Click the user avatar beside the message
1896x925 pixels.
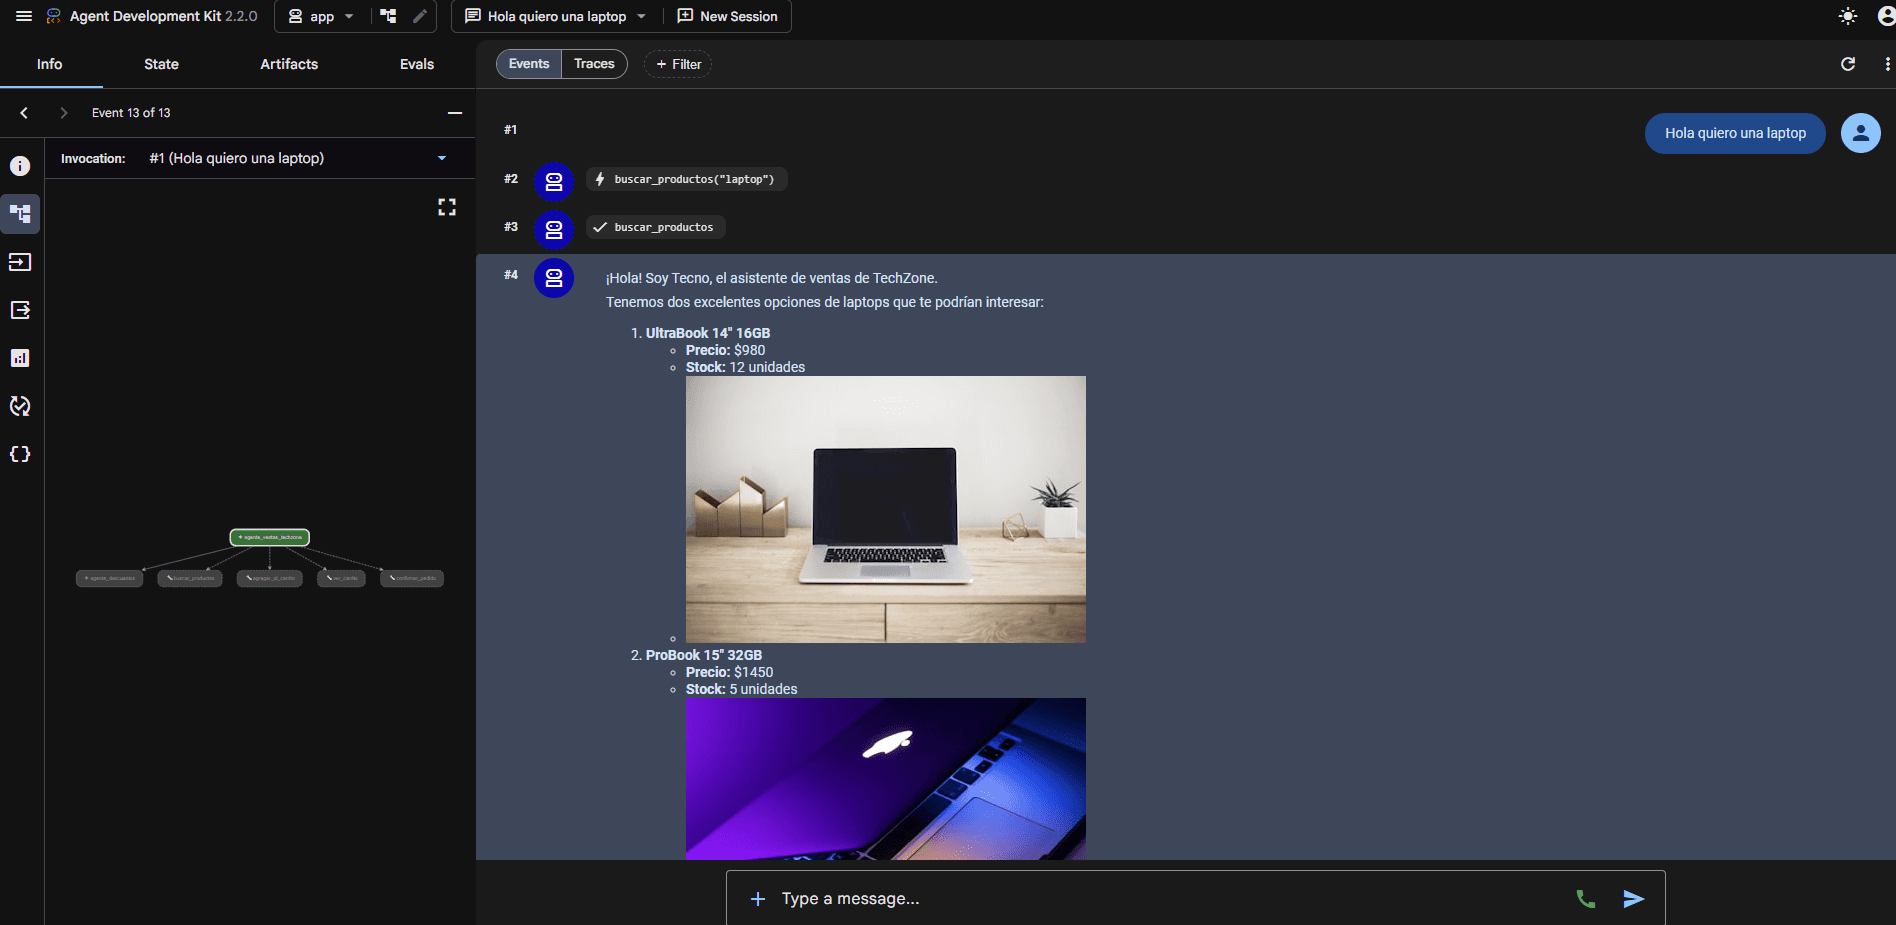tap(1861, 133)
